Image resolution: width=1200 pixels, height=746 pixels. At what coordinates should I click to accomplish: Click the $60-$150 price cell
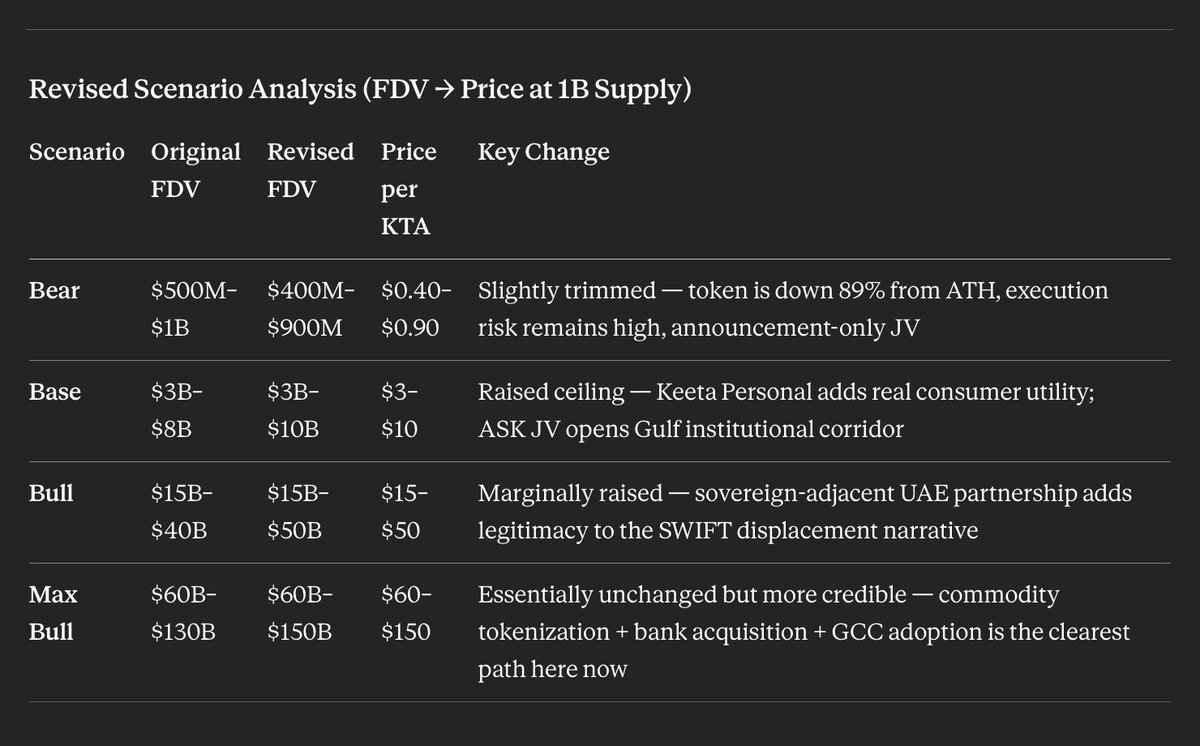pyautogui.click(x=407, y=613)
